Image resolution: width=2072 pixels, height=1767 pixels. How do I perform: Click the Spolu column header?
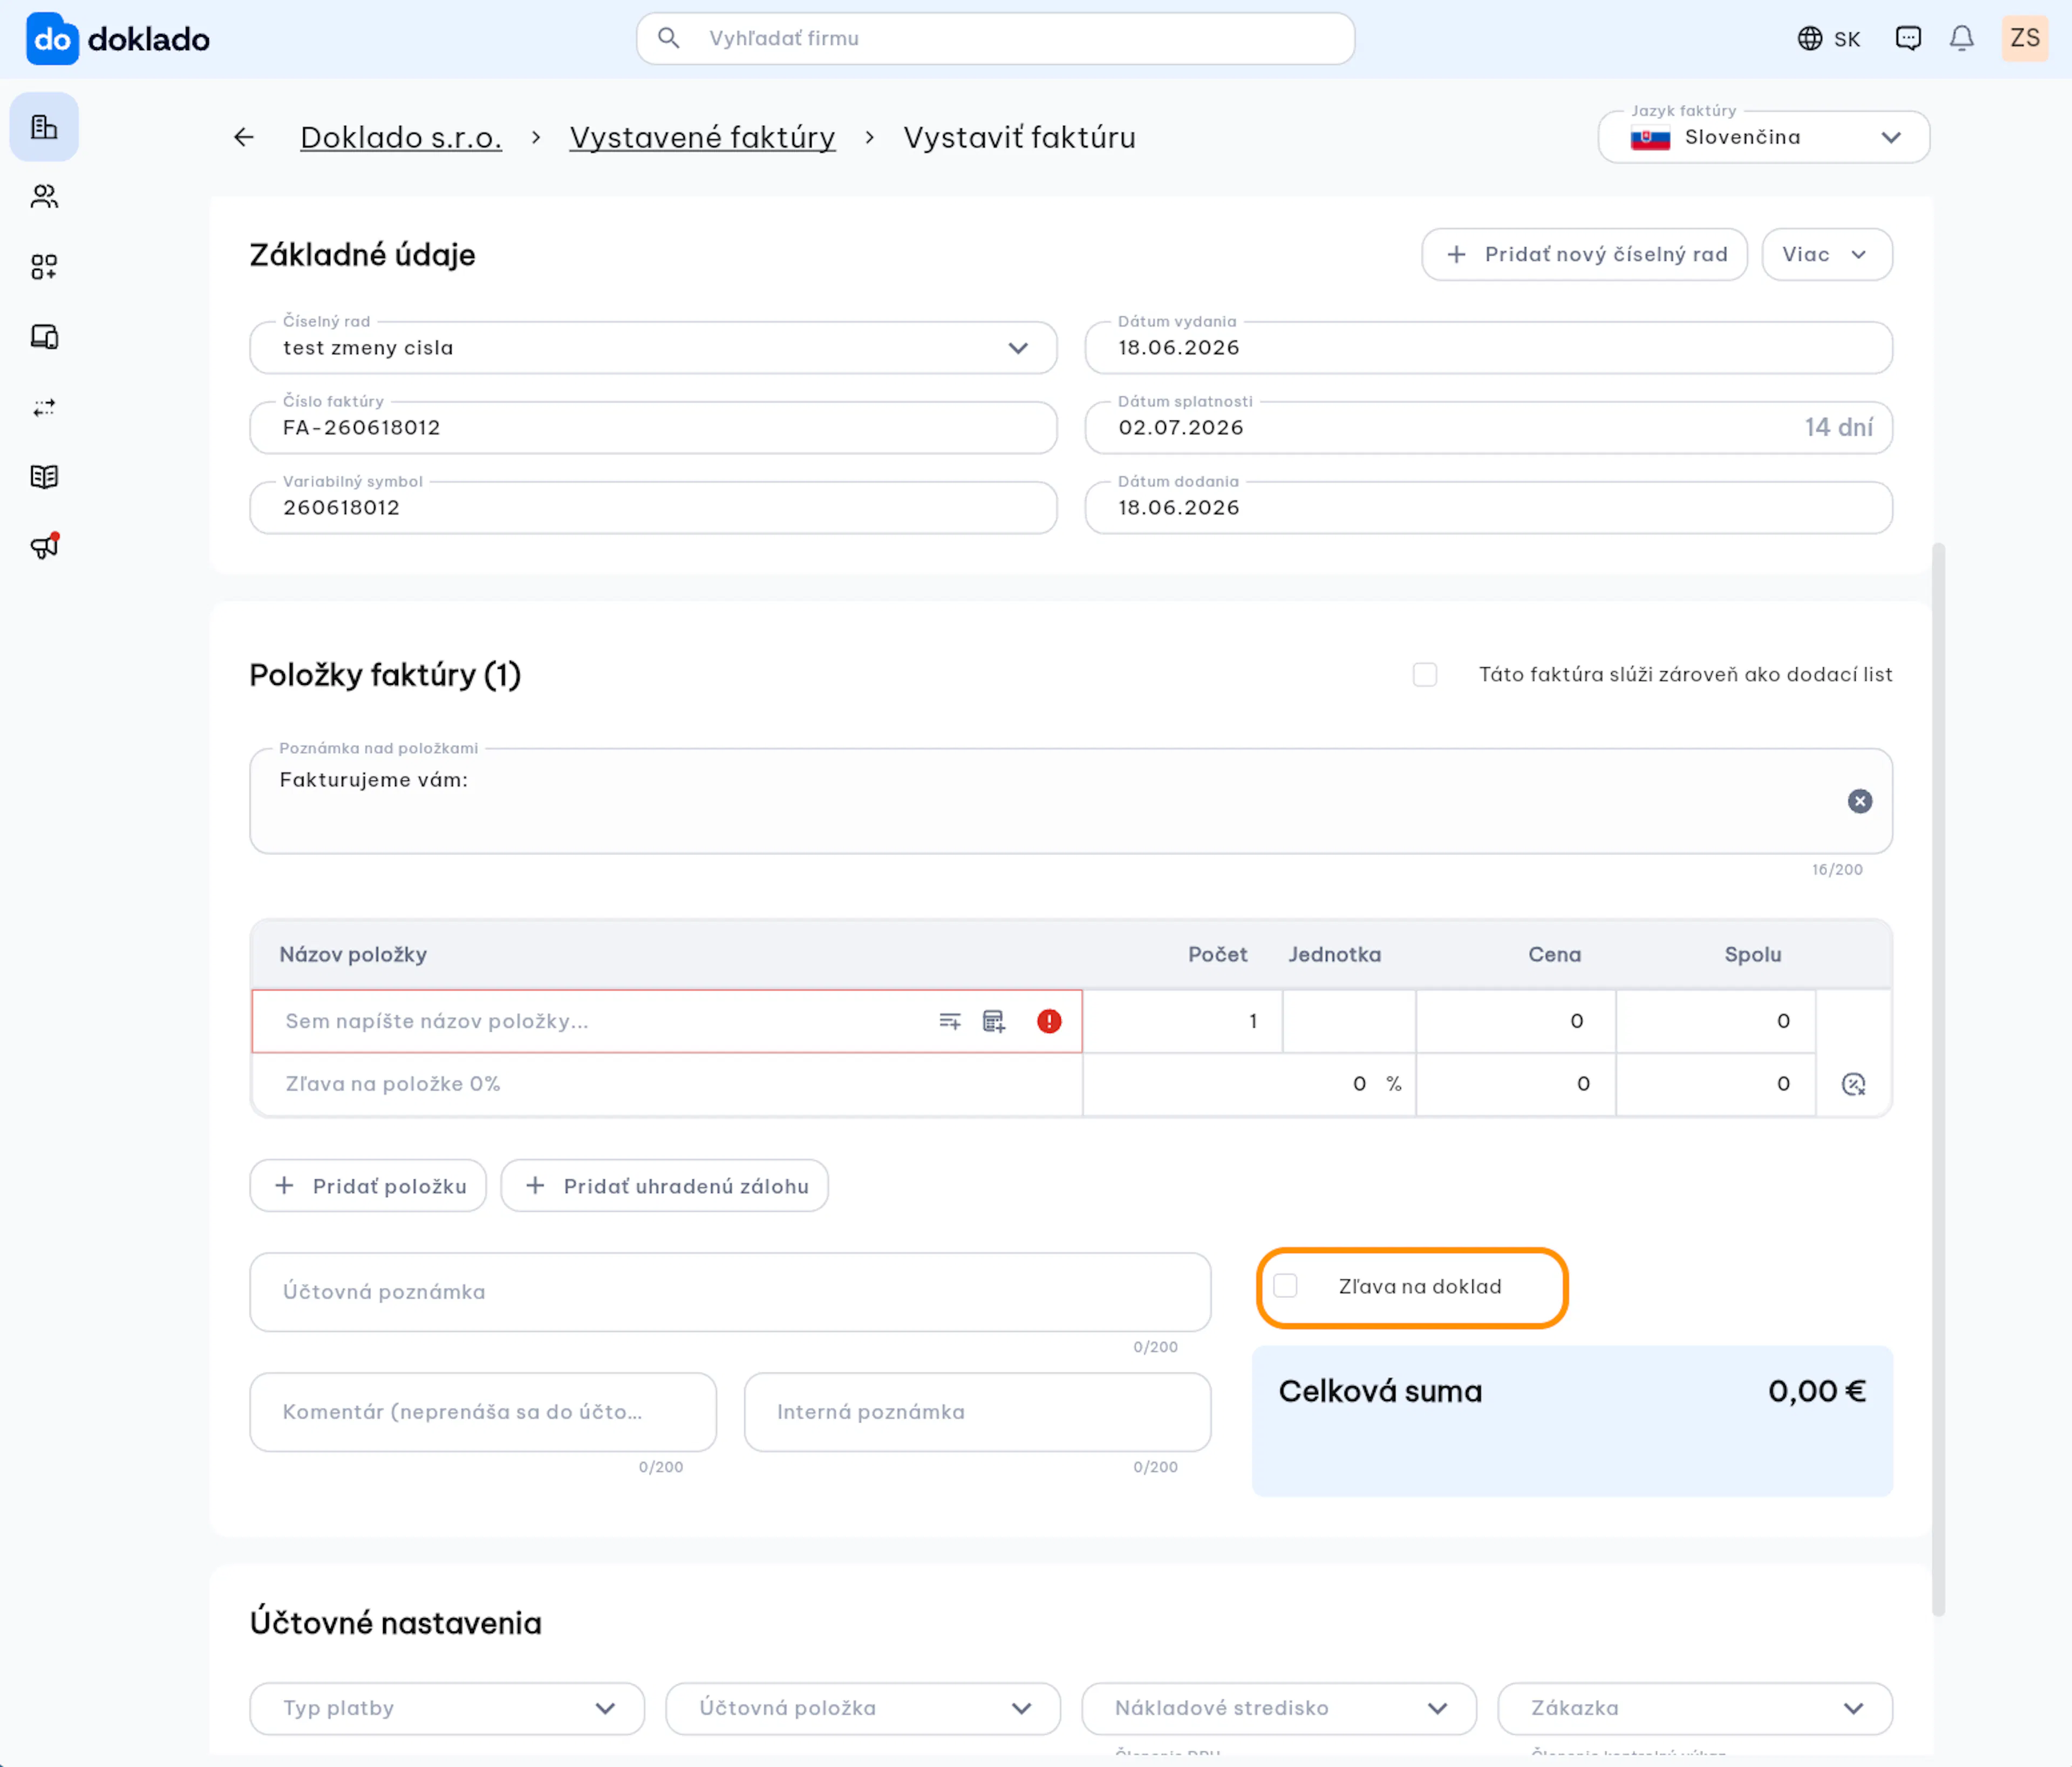1753,955
